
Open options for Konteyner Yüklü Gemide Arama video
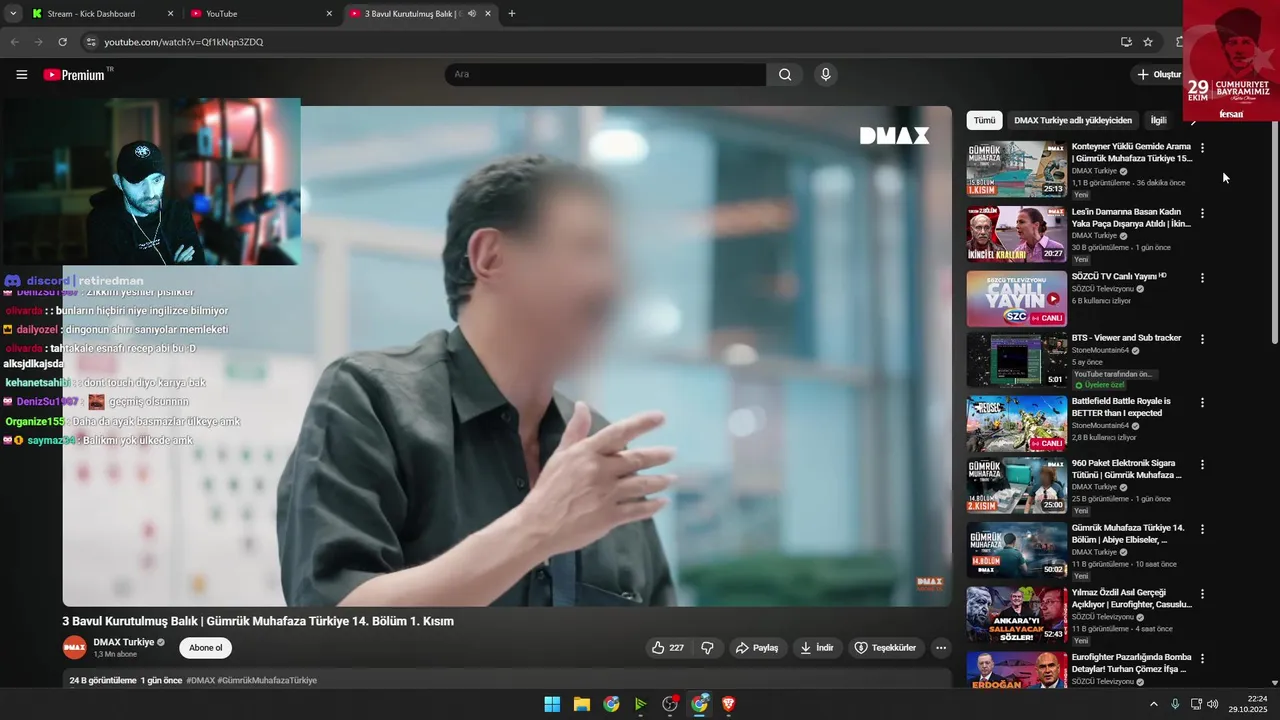click(x=1202, y=148)
